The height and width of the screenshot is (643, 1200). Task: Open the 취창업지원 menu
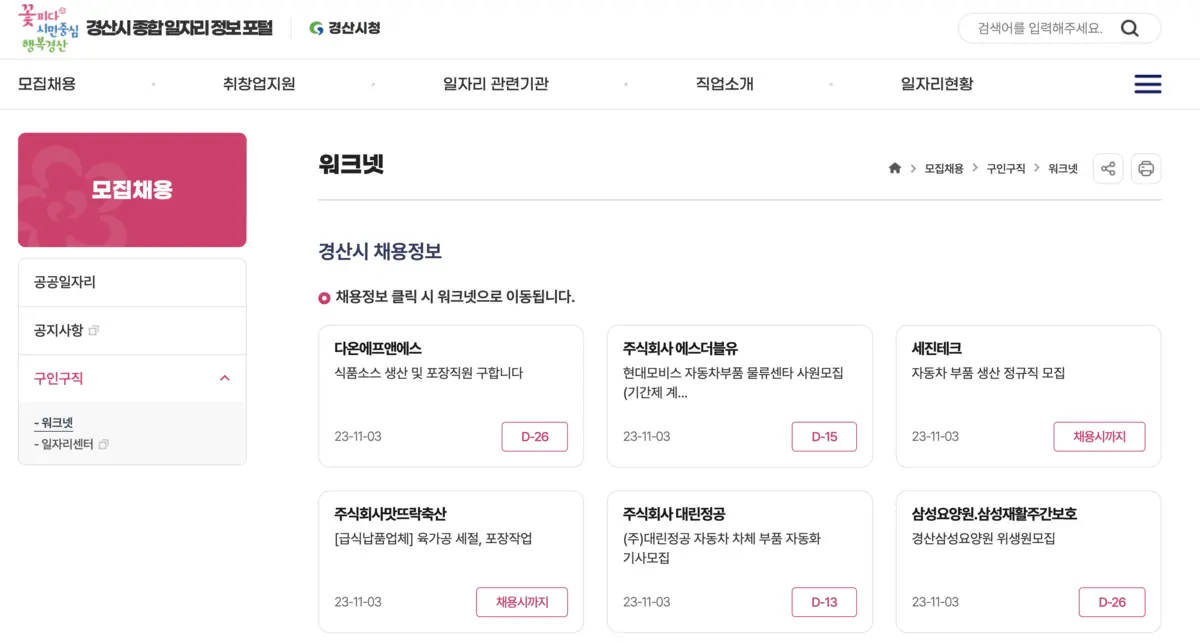click(257, 84)
